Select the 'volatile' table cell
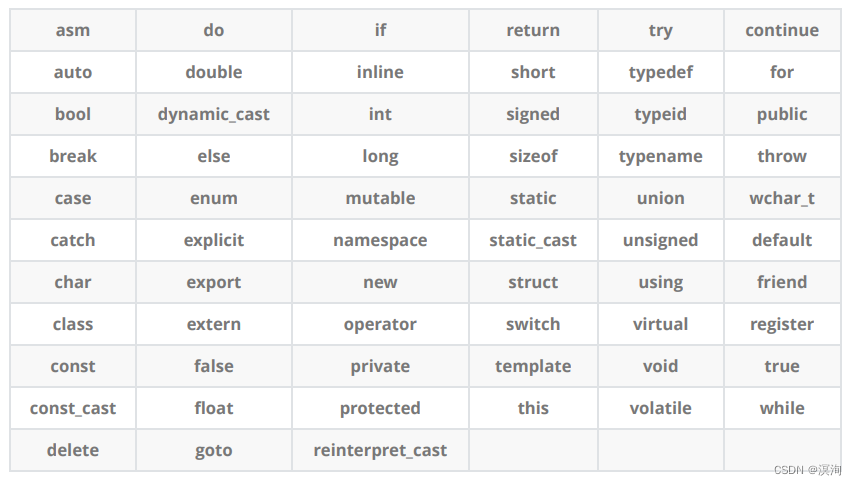Image resolution: width=856 pixels, height=485 pixels. point(661,408)
